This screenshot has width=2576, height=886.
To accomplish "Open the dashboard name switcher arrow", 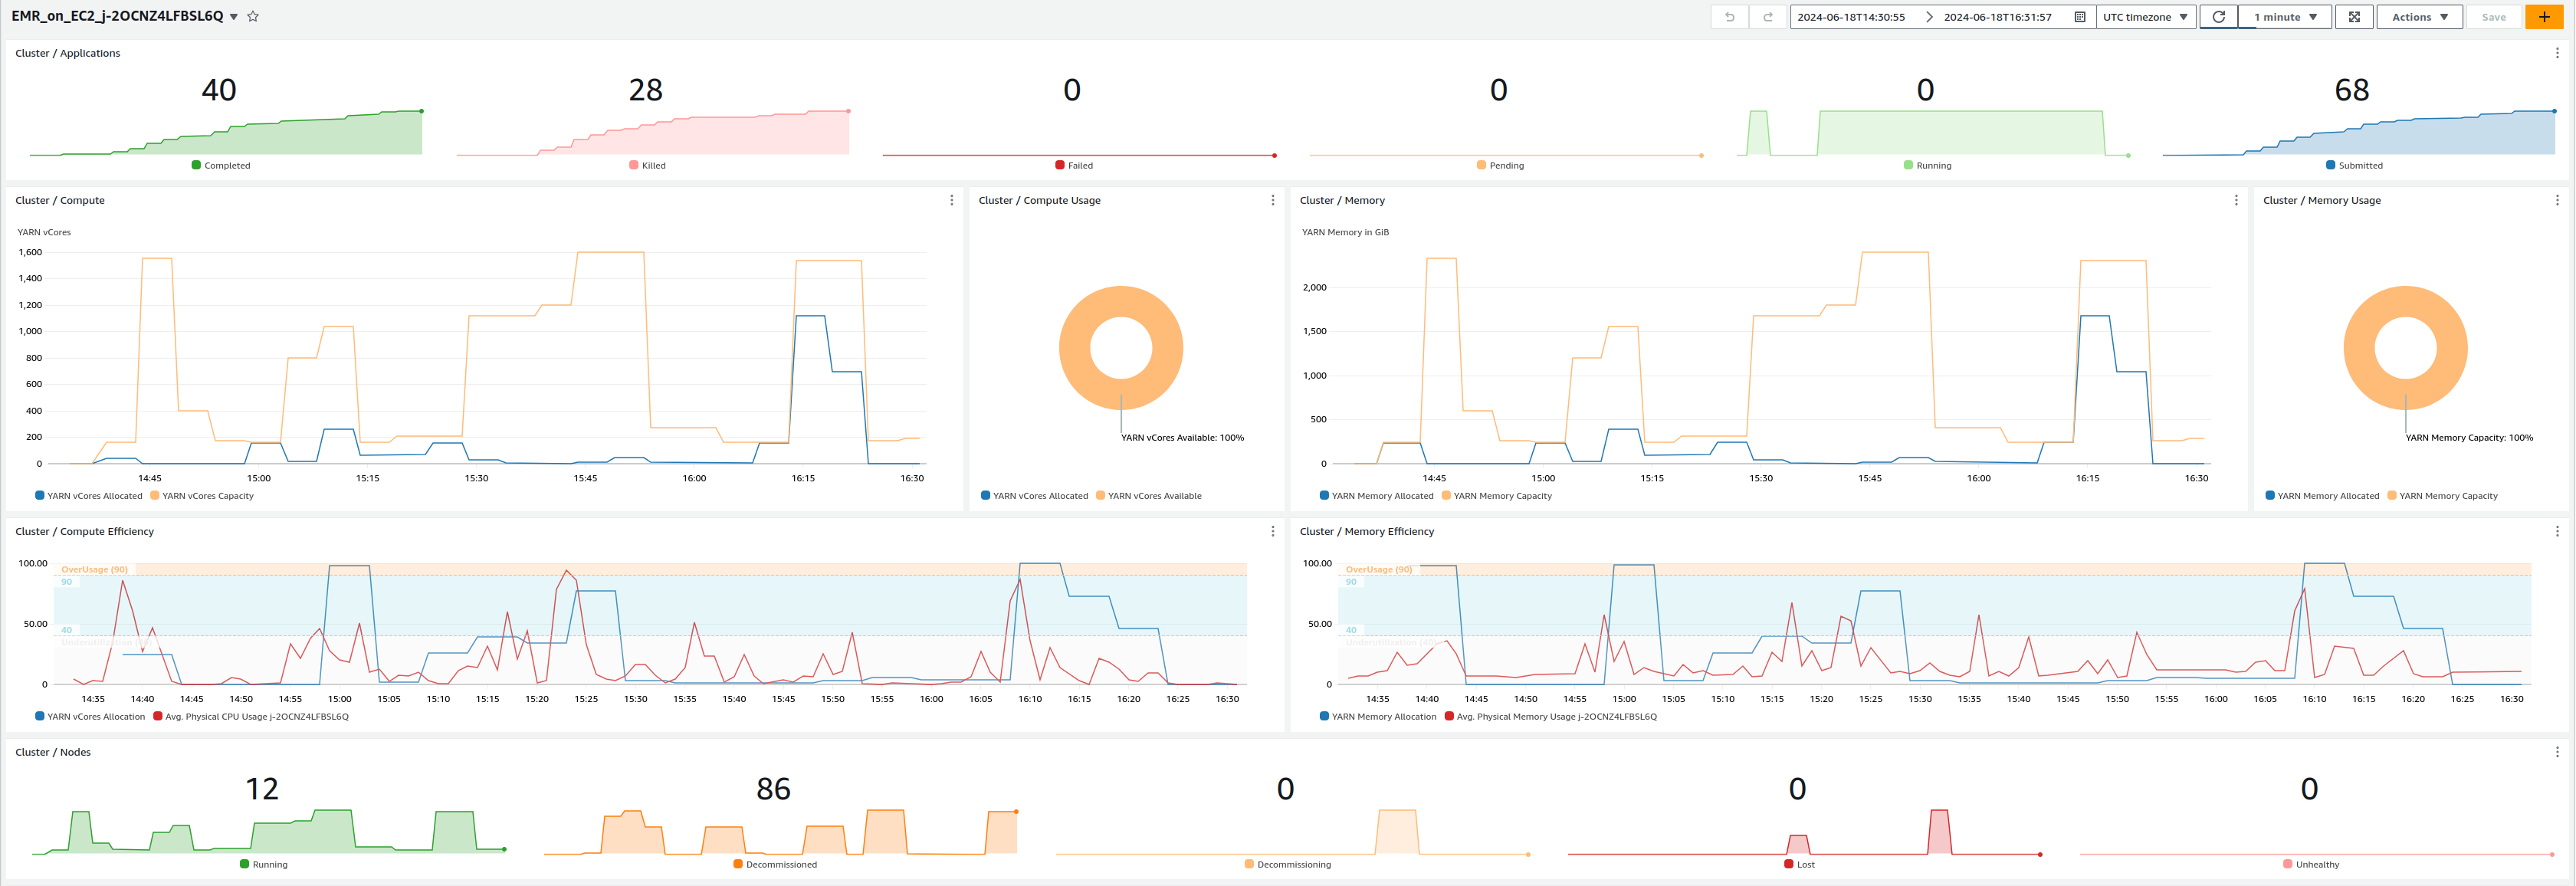I will (x=234, y=17).
